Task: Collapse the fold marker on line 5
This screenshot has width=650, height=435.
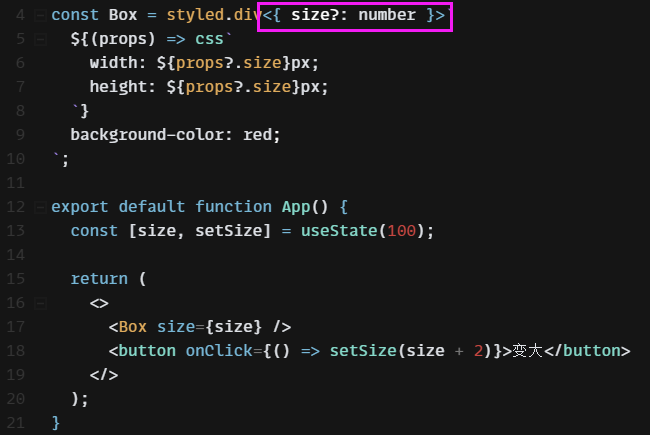Action: point(39,39)
